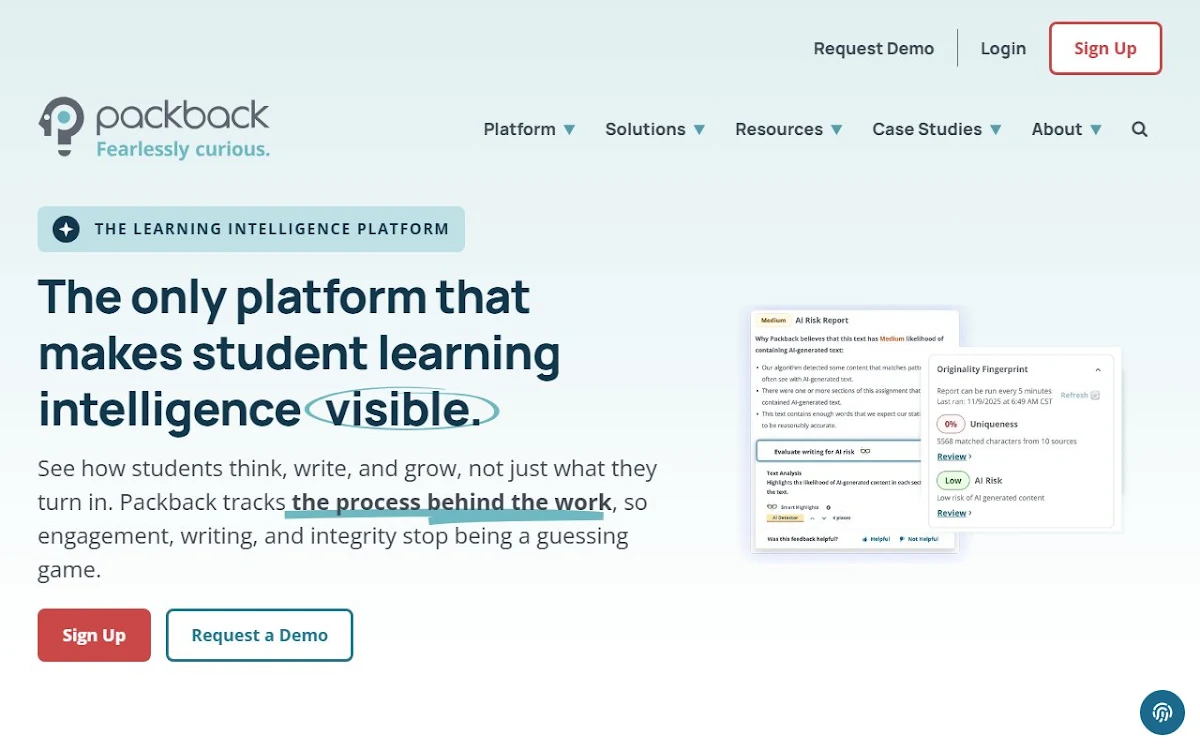Open the Solutions navigation item

645,129
